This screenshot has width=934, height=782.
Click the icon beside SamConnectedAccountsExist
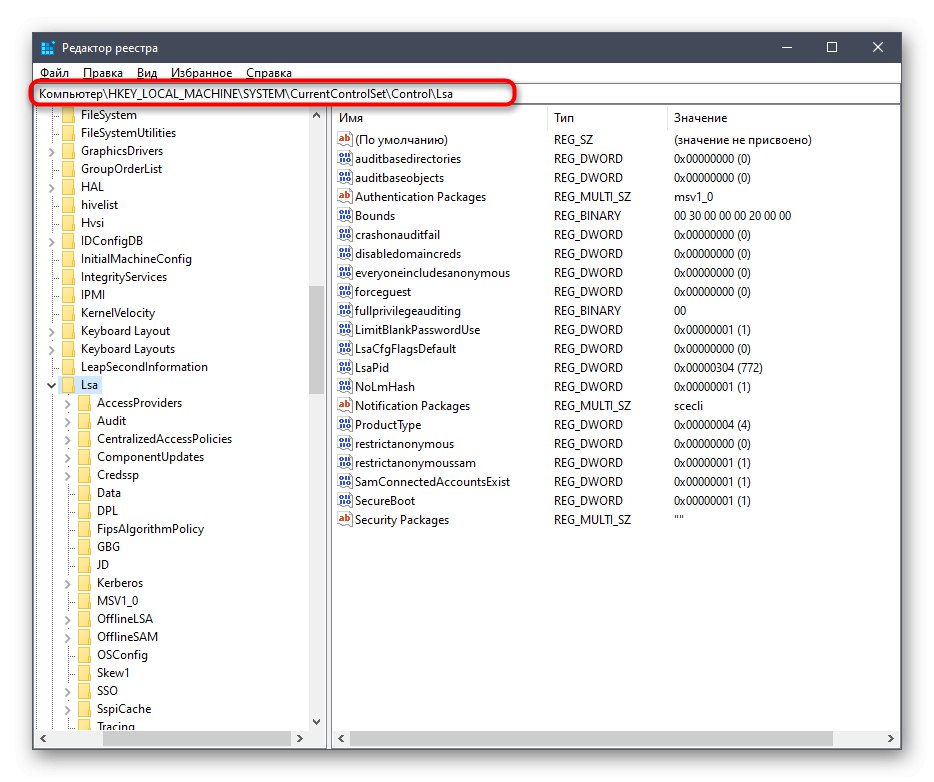(344, 481)
